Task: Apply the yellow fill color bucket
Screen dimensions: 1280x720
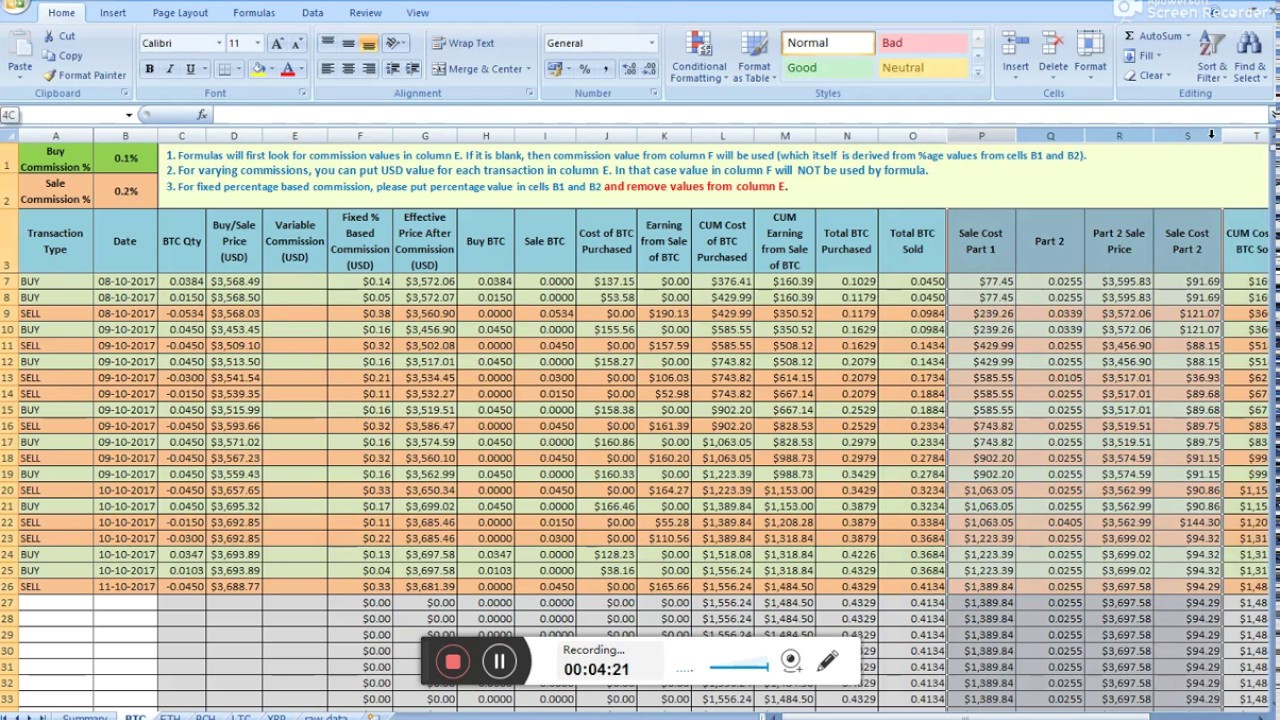Action: tap(258, 69)
